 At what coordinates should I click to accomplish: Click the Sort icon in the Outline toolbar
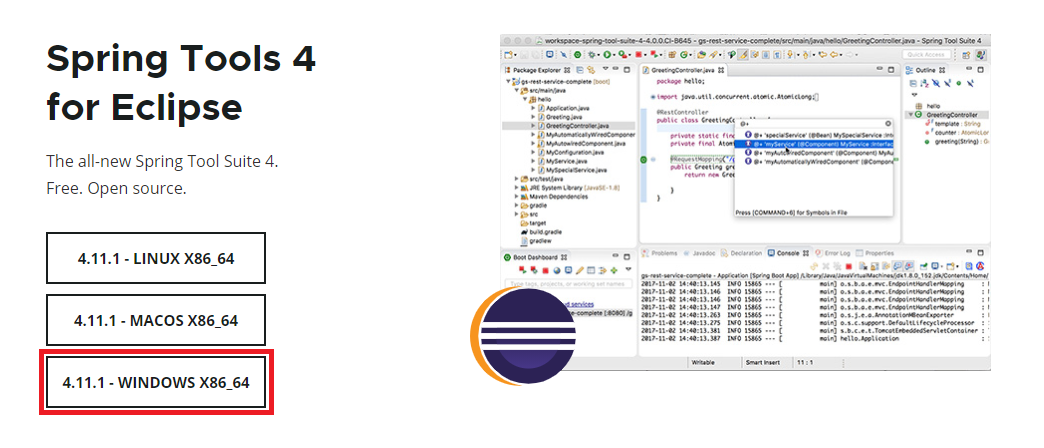(925, 83)
